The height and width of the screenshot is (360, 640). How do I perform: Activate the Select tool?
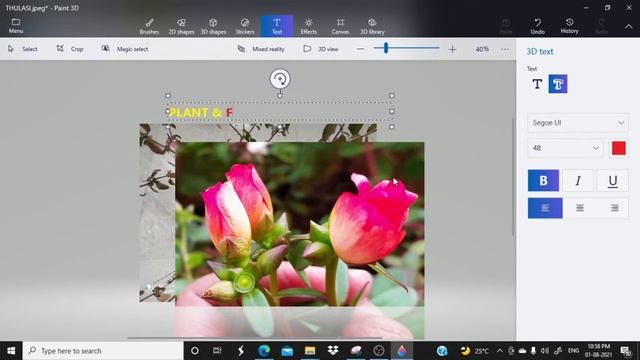(23, 49)
